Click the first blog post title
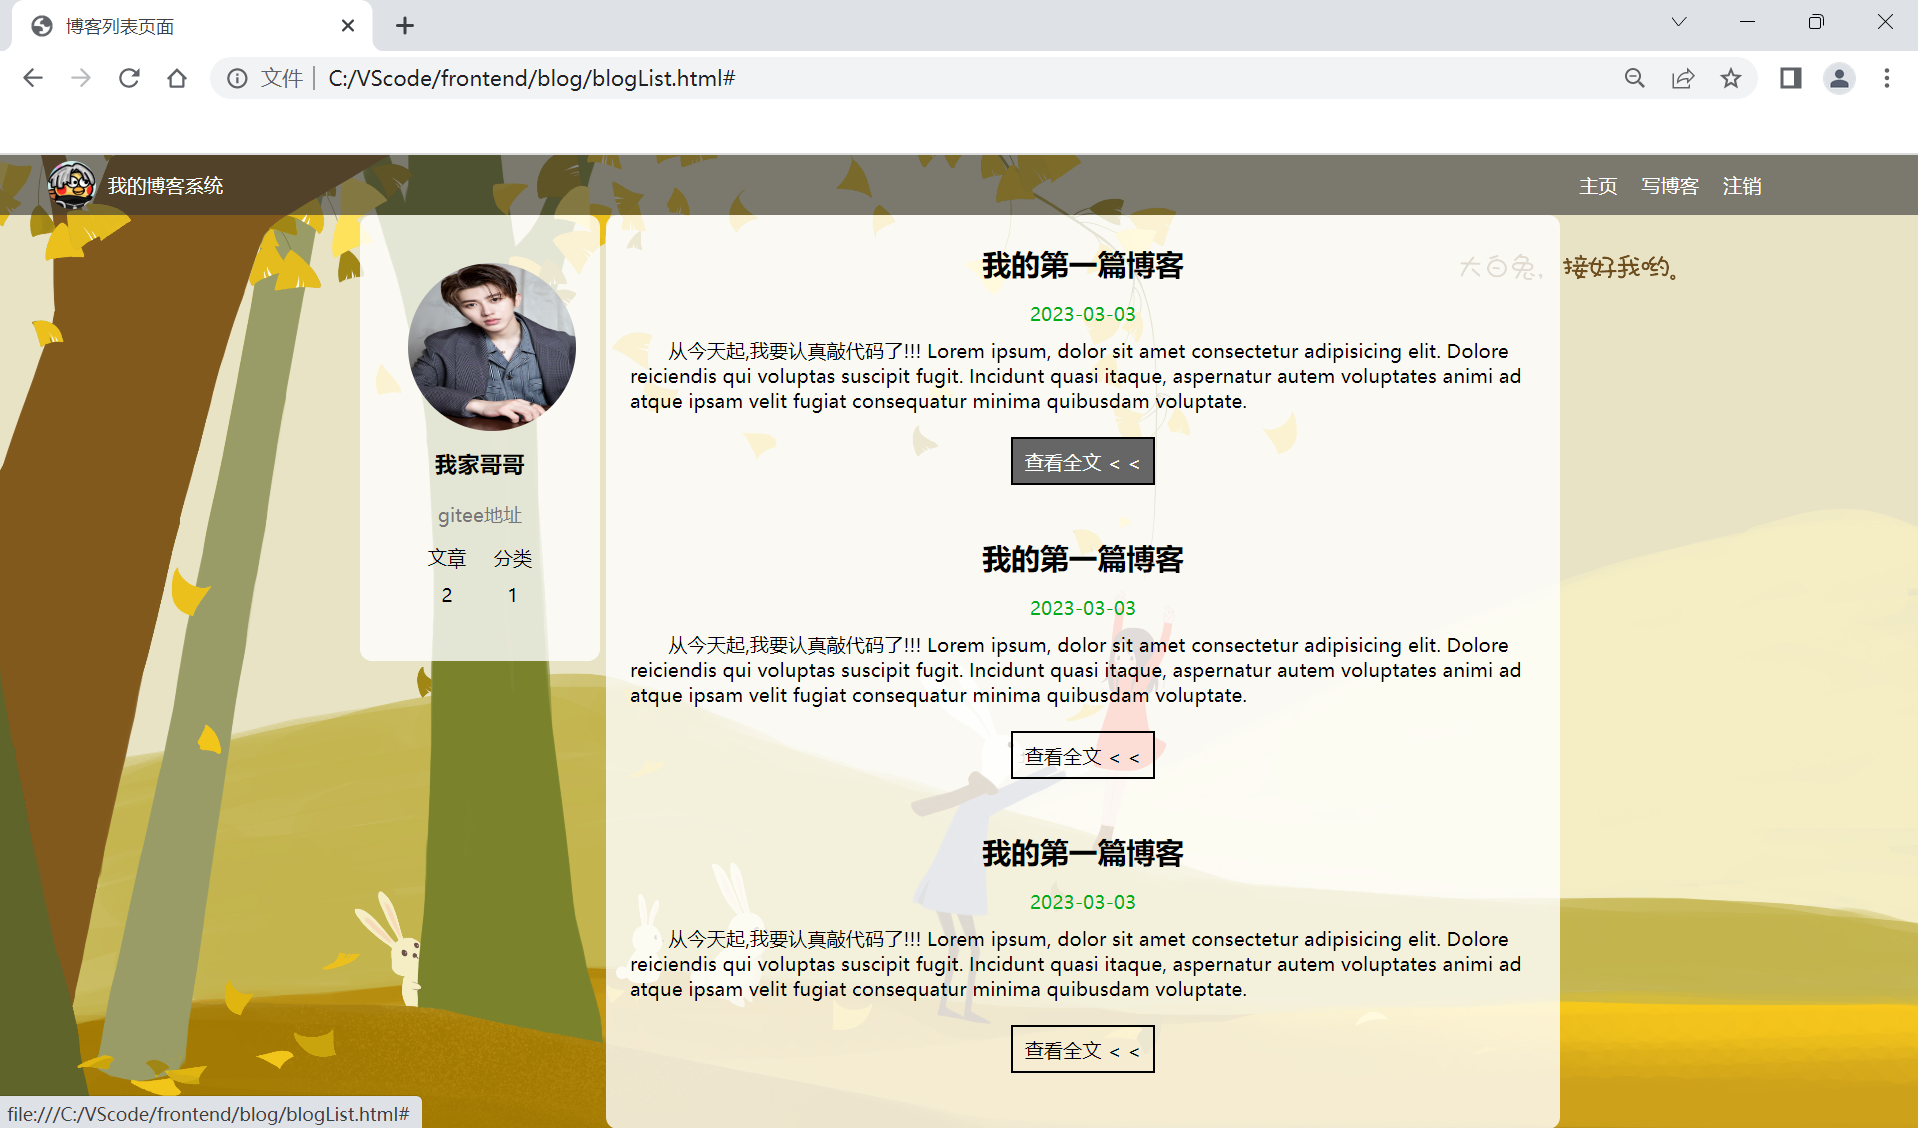 pos(1083,266)
